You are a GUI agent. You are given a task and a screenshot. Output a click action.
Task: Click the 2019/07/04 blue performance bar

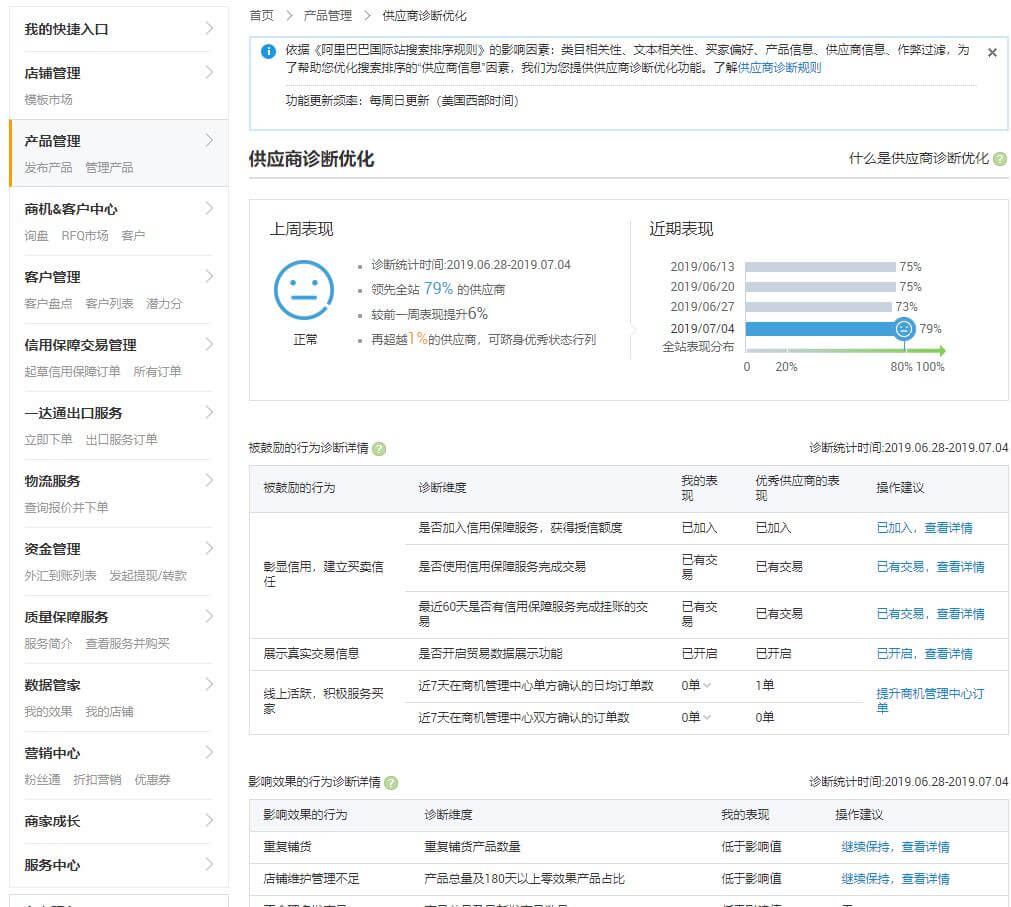(x=820, y=328)
